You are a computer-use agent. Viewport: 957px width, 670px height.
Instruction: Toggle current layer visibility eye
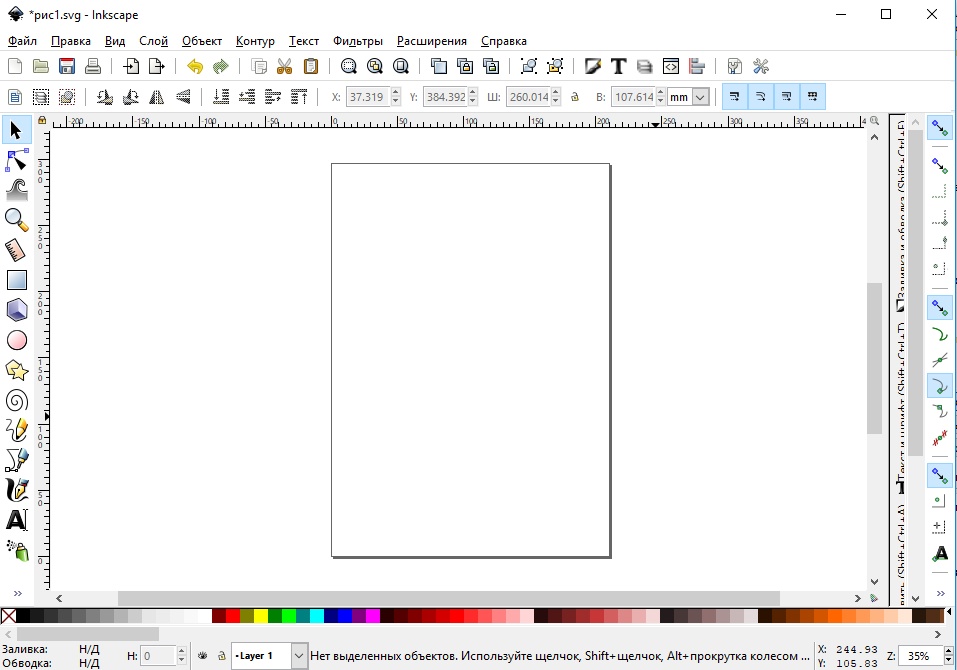click(203, 656)
